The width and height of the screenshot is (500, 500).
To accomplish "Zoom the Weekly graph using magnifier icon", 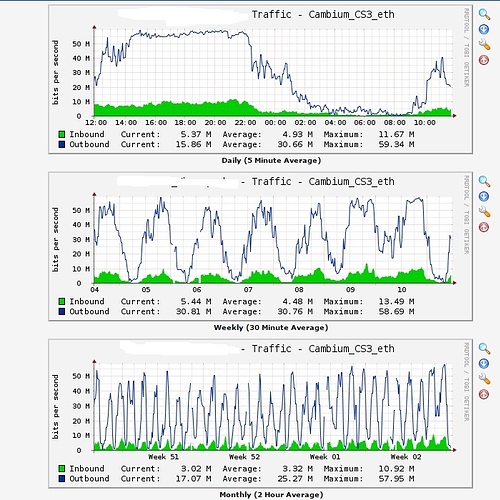I will pyautogui.click(x=484, y=181).
